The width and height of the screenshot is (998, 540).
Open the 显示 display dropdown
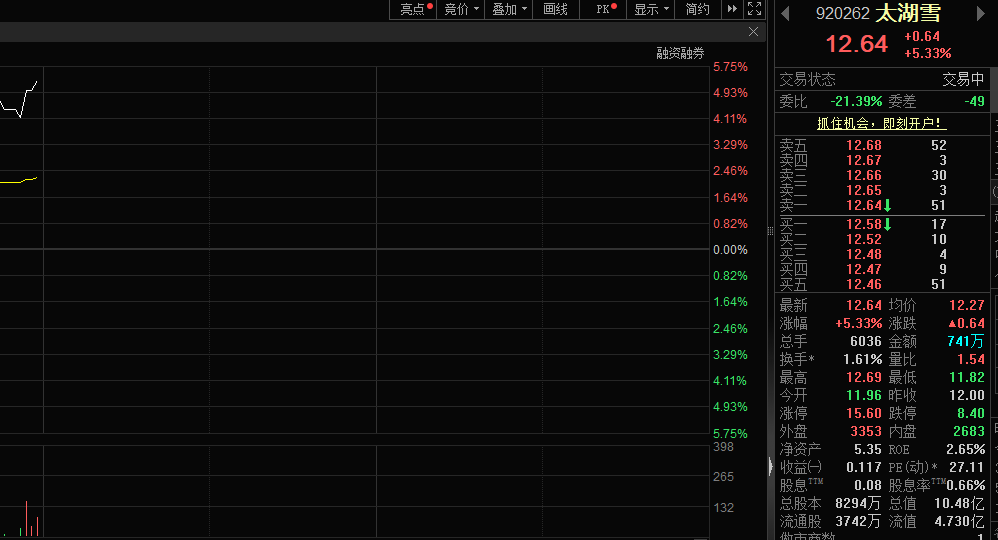coord(651,9)
